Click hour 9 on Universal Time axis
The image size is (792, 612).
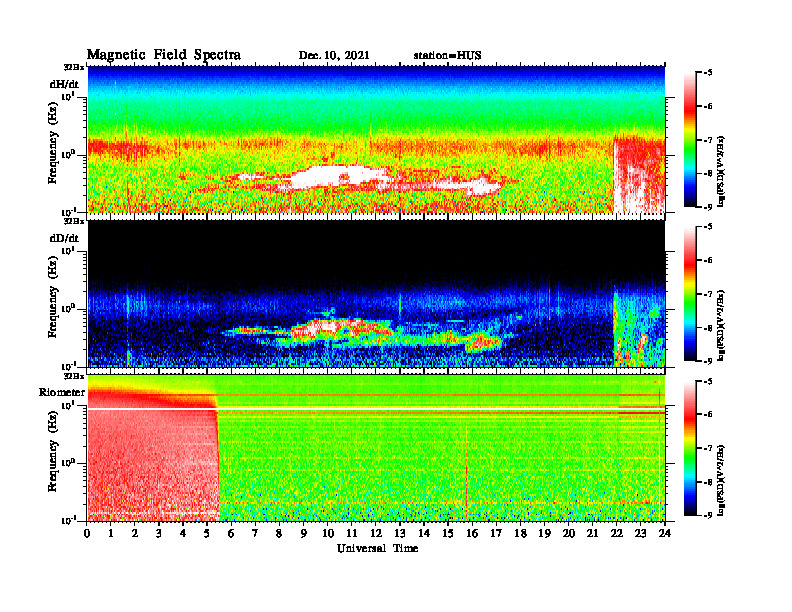(x=304, y=533)
